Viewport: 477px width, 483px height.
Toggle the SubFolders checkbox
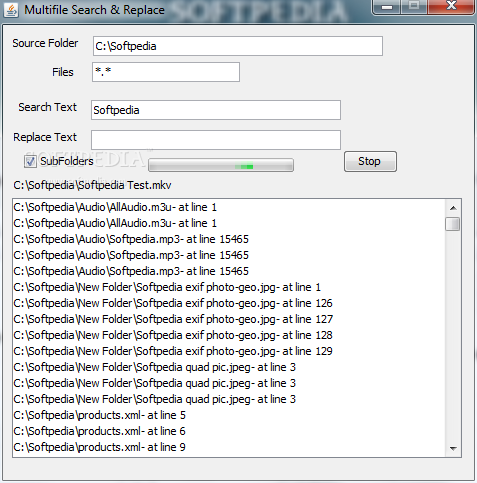click(30, 161)
